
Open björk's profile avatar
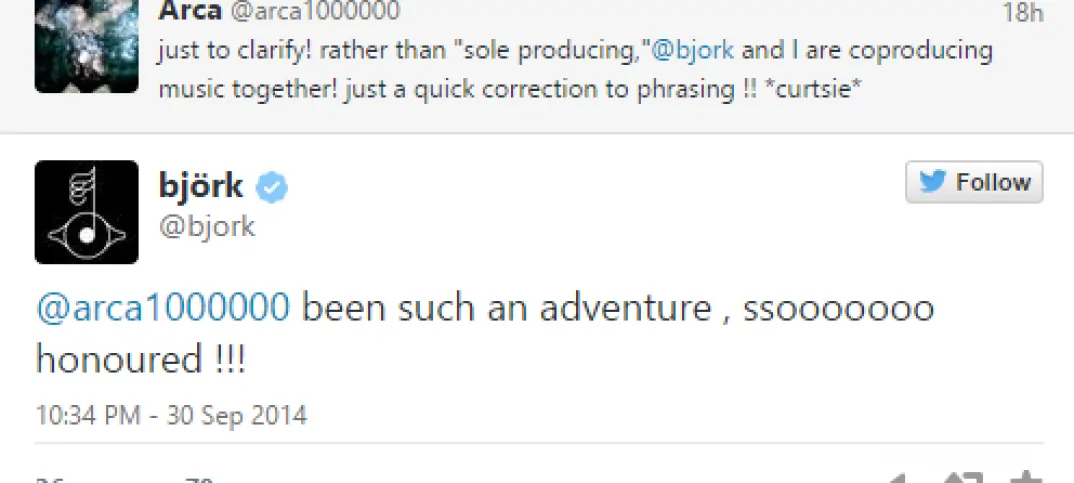[86, 212]
